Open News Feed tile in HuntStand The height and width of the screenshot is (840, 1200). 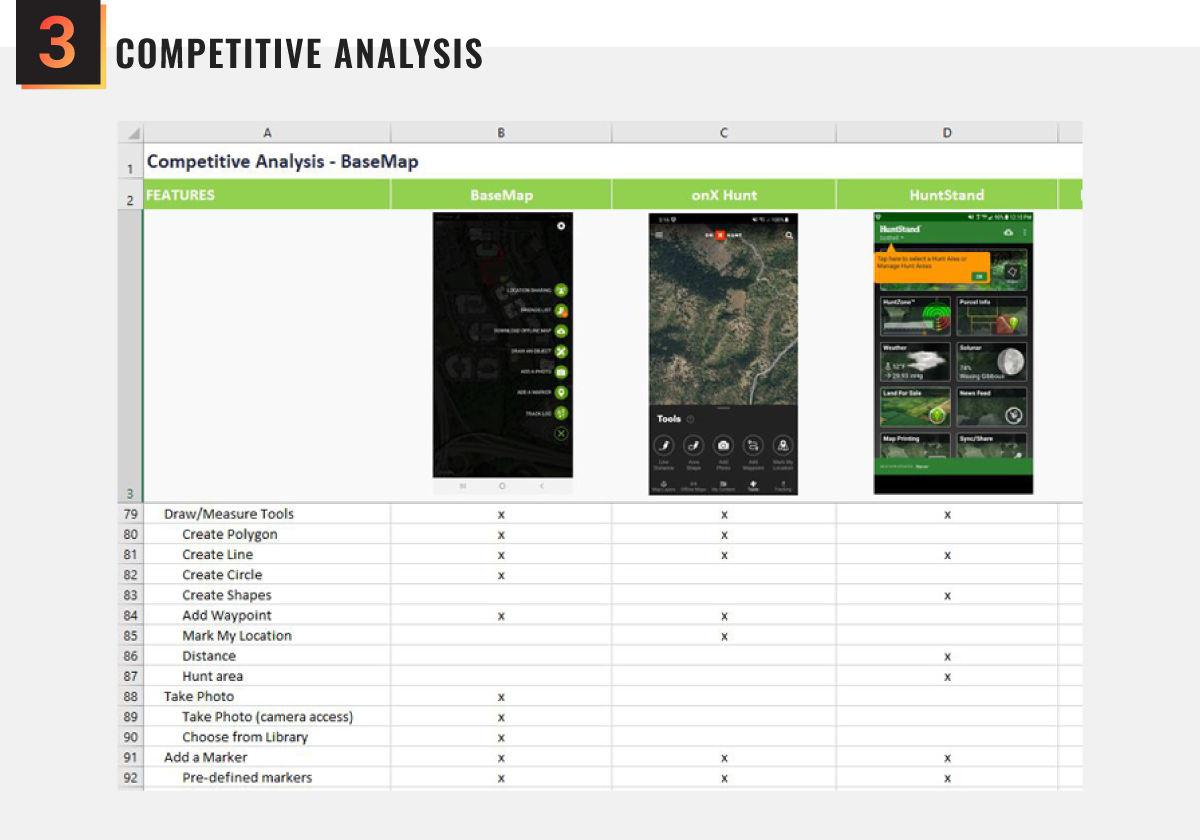coord(991,407)
